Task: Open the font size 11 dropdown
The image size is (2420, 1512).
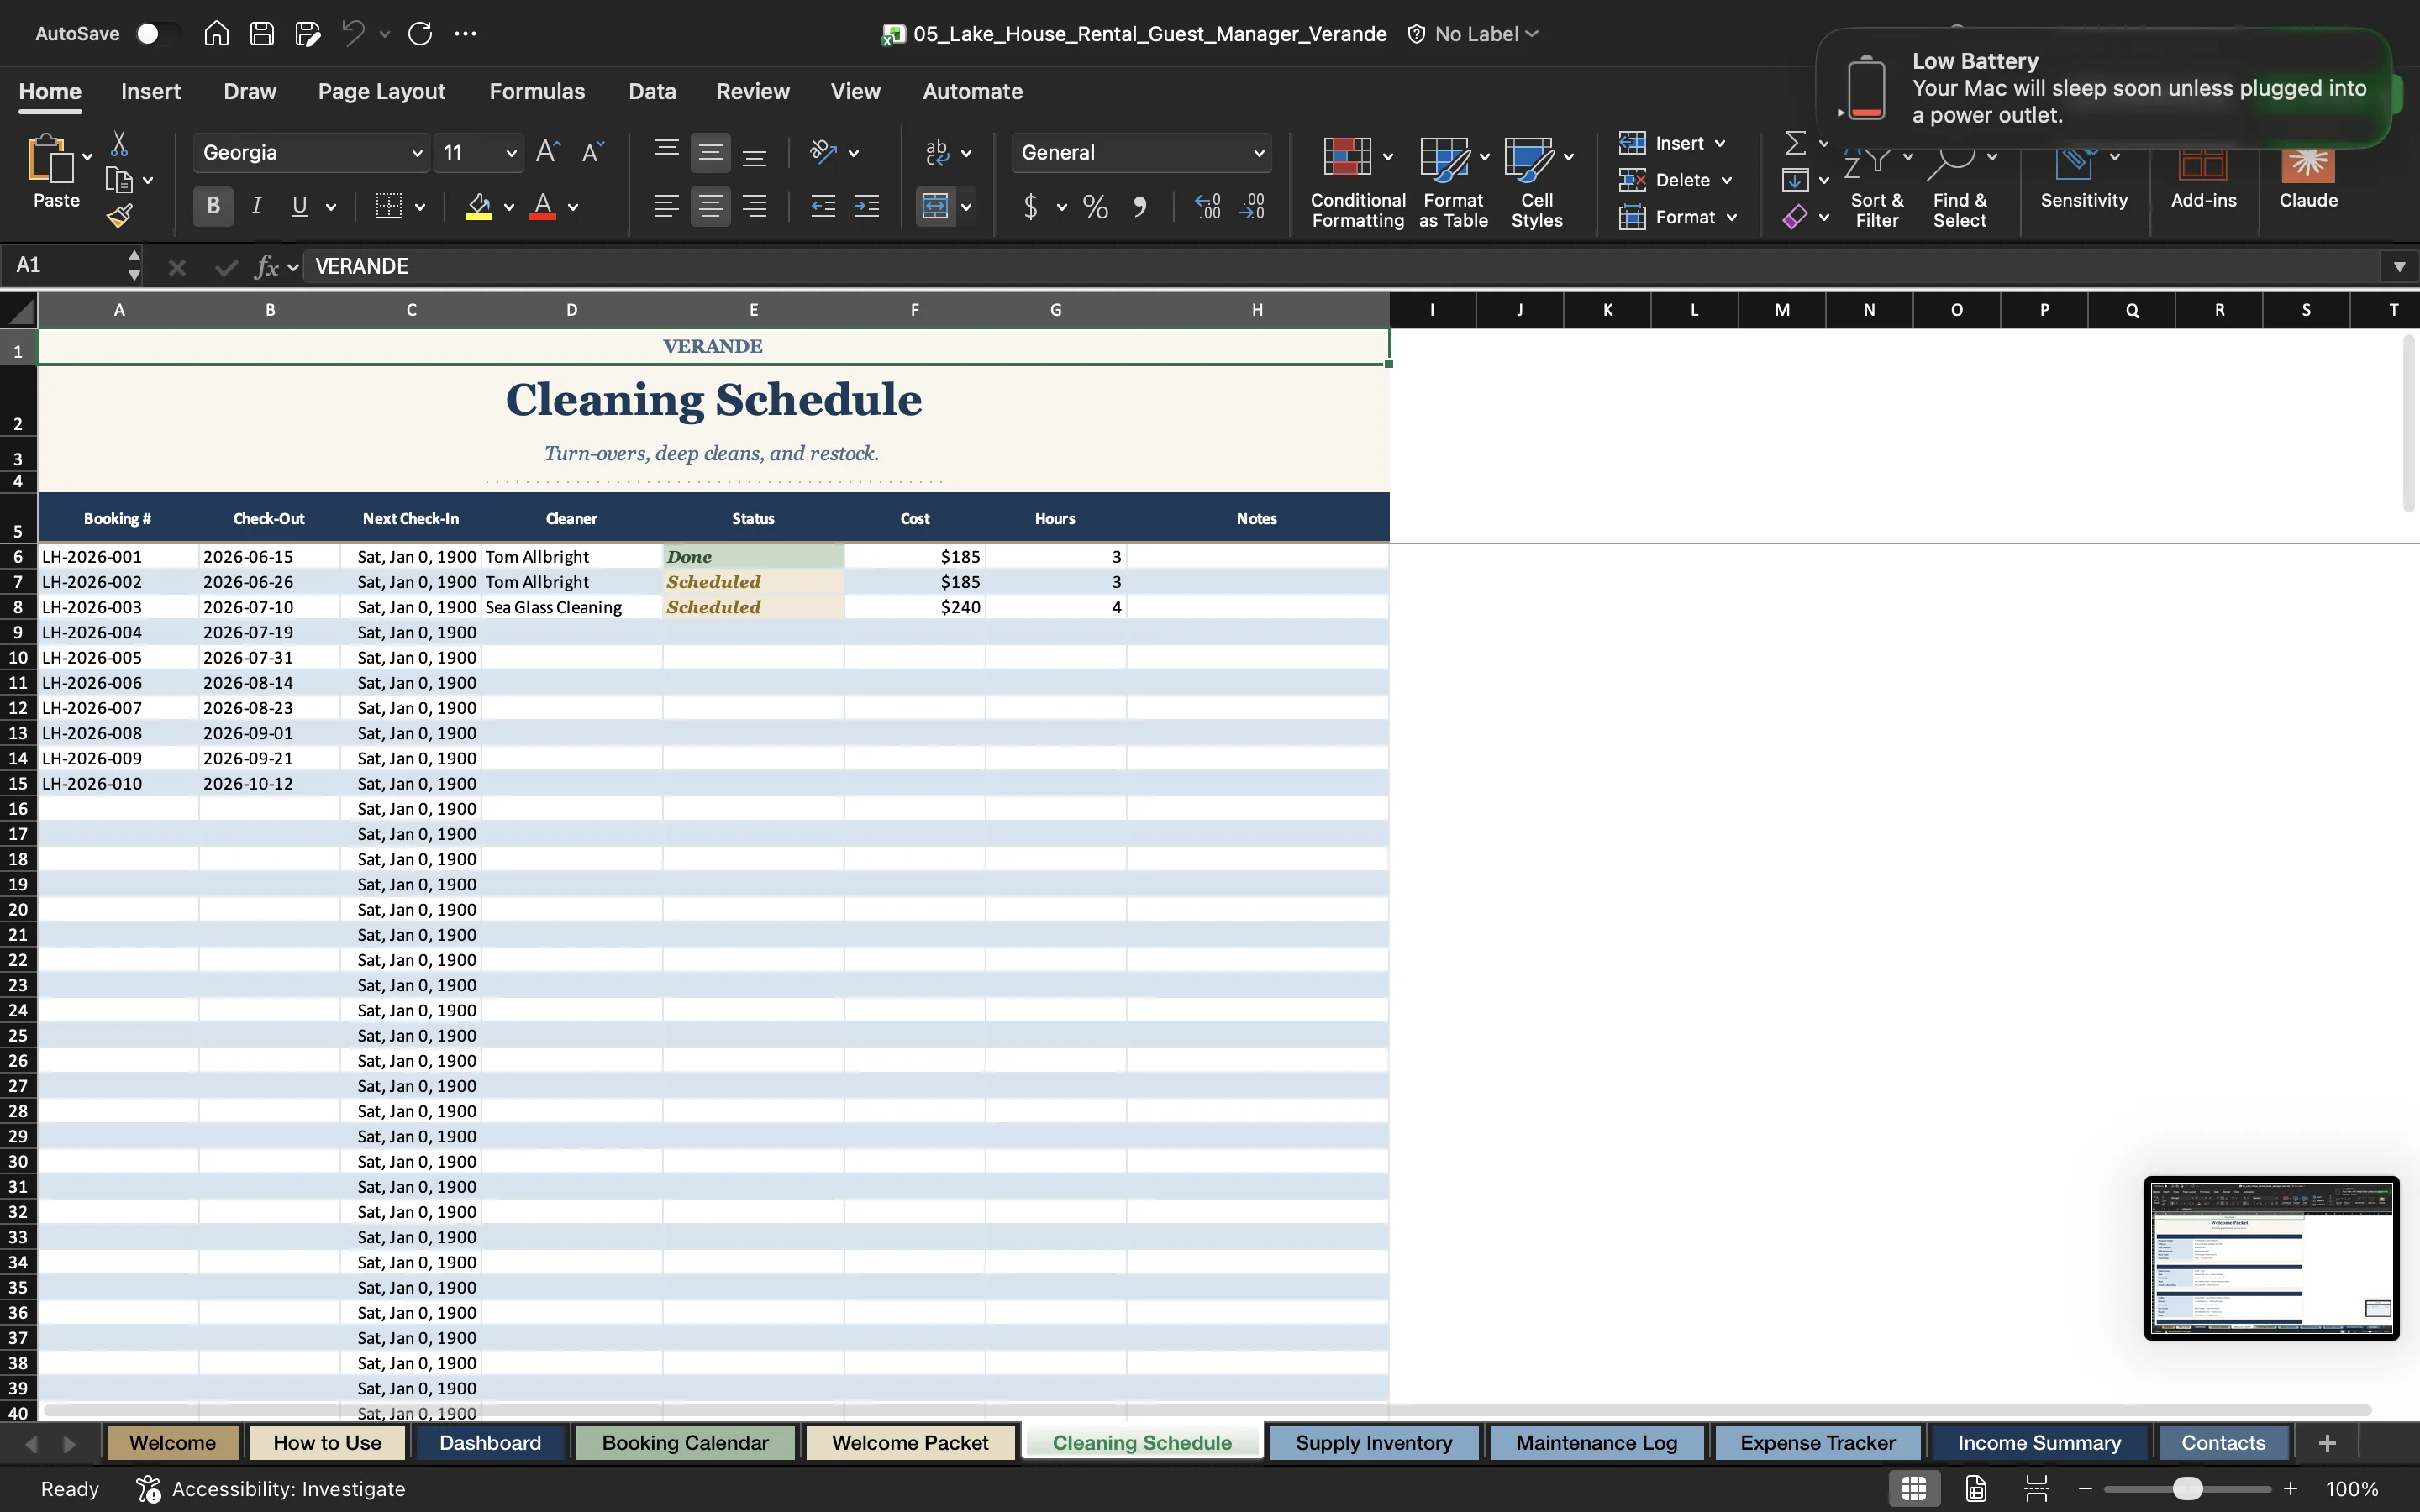Action: (511, 153)
